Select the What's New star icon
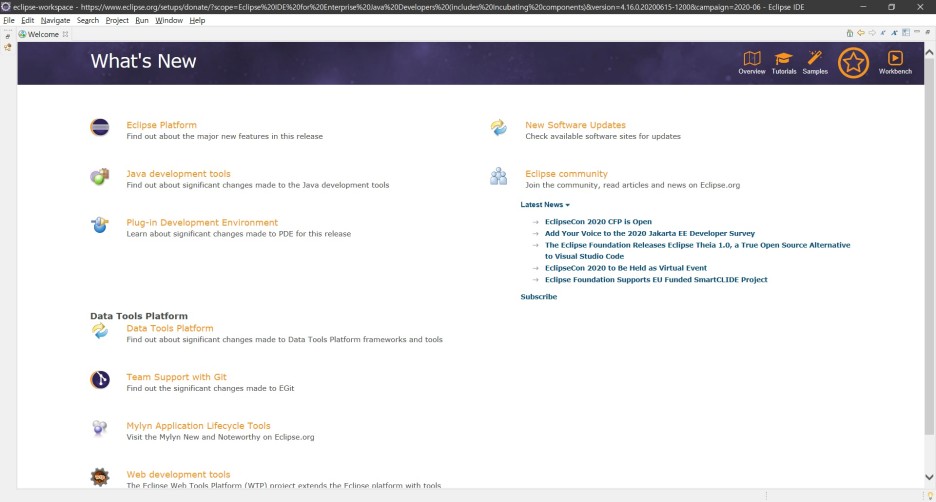This screenshot has width=936, height=502. 853,63
